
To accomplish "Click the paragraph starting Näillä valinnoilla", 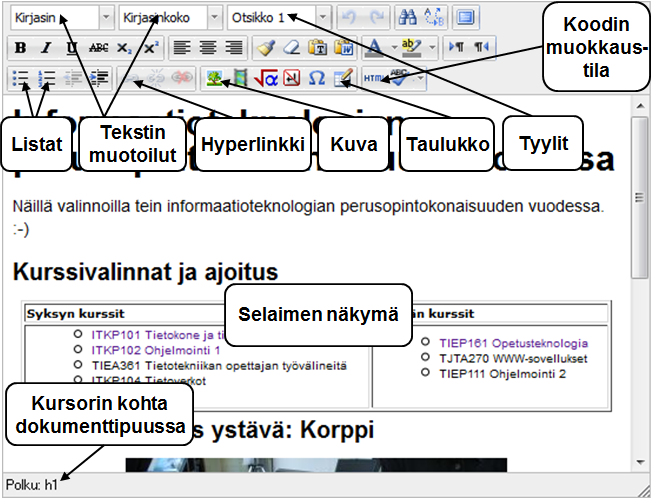I will coord(308,217).
